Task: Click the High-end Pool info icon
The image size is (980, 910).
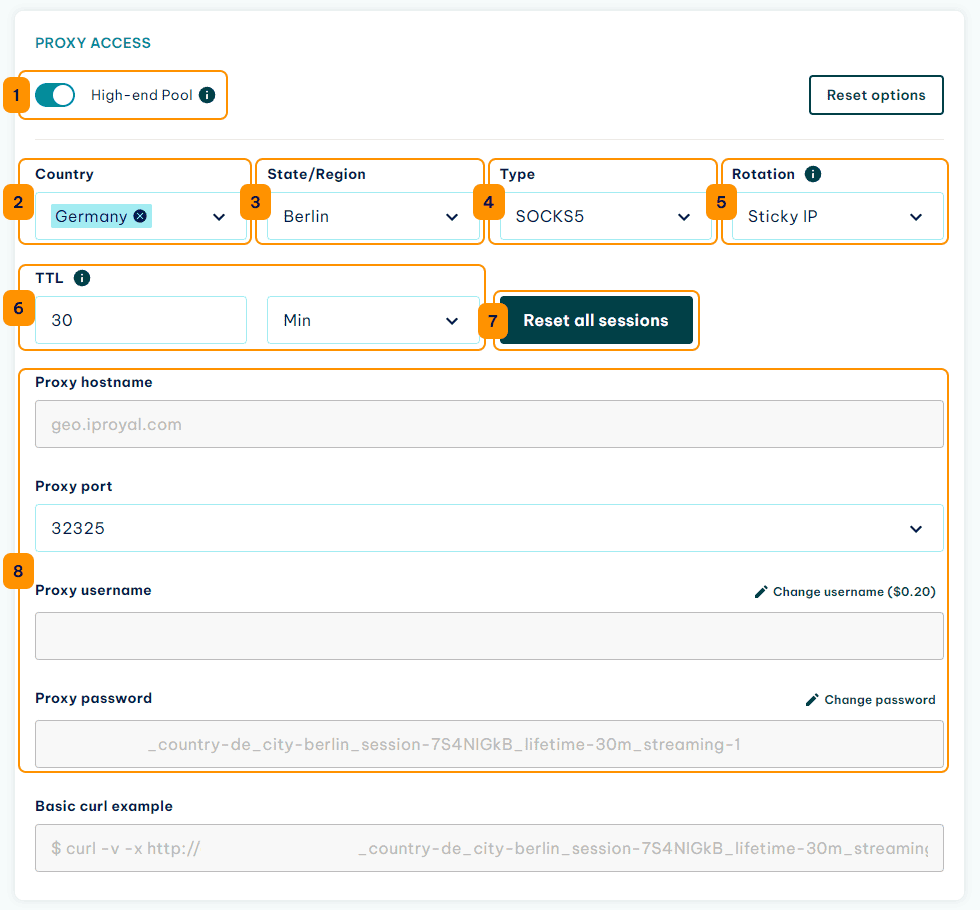Action: (x=207, y=95)
